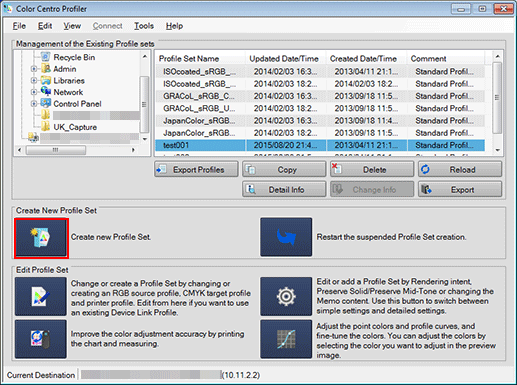Expand the Libraries tree node

(x=34, y=81)
